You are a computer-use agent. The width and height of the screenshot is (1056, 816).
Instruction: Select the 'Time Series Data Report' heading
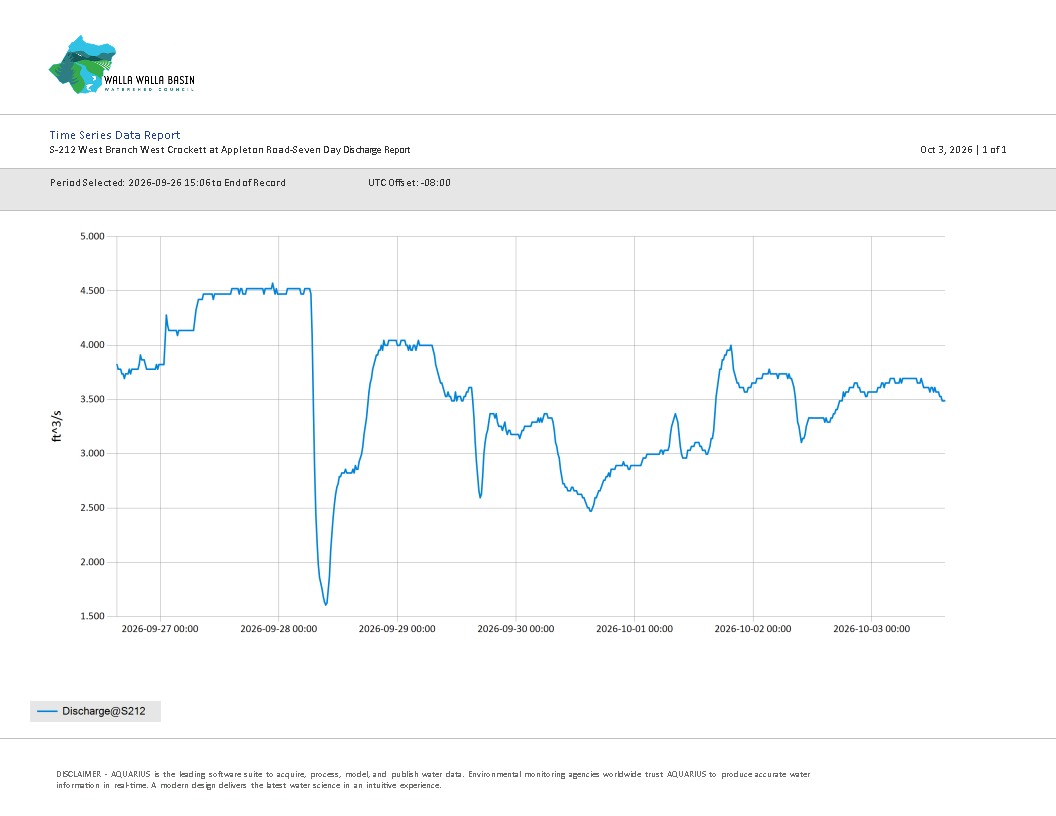[114, 135]
